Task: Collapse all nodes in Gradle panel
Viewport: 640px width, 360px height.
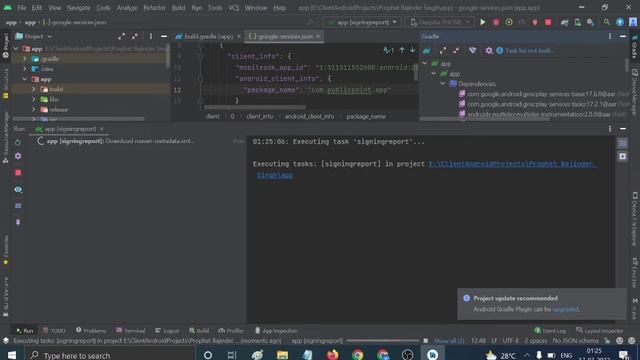Action: tap(456, 51)
